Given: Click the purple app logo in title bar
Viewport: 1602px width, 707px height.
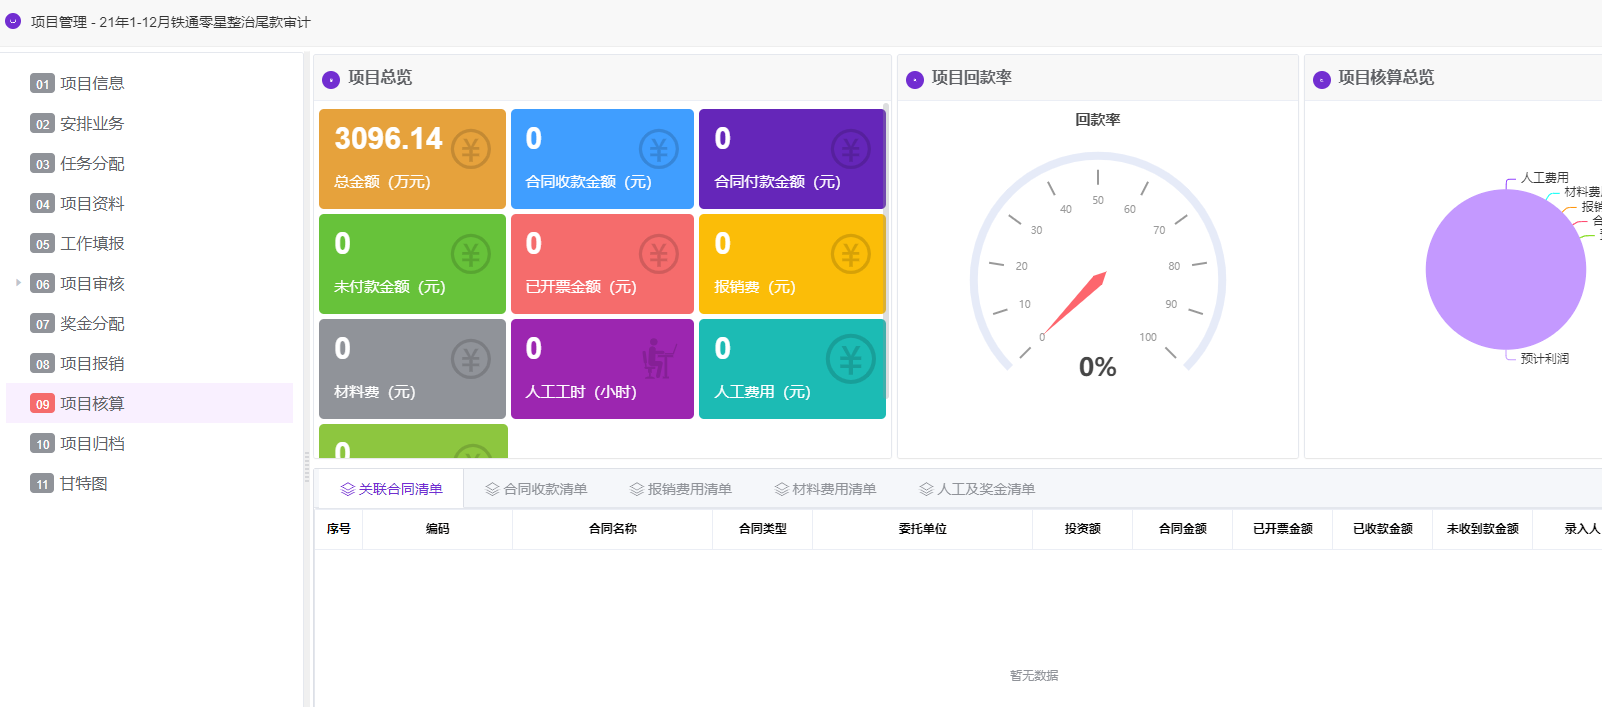Looking at the screenshot, I should [13, 21].
